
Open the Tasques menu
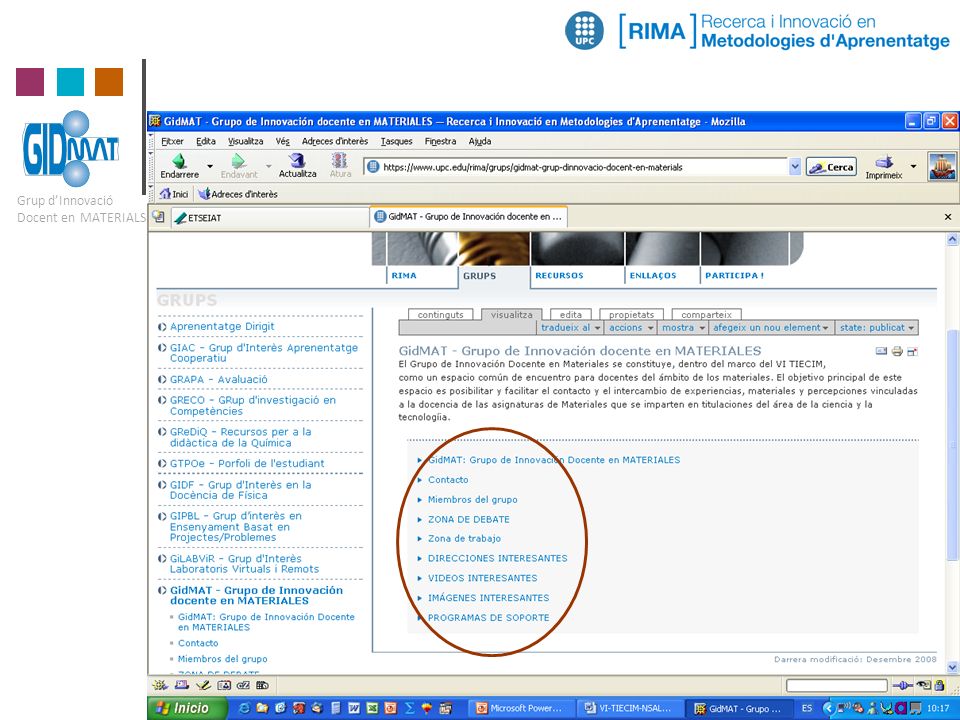[x=396, y=141]
